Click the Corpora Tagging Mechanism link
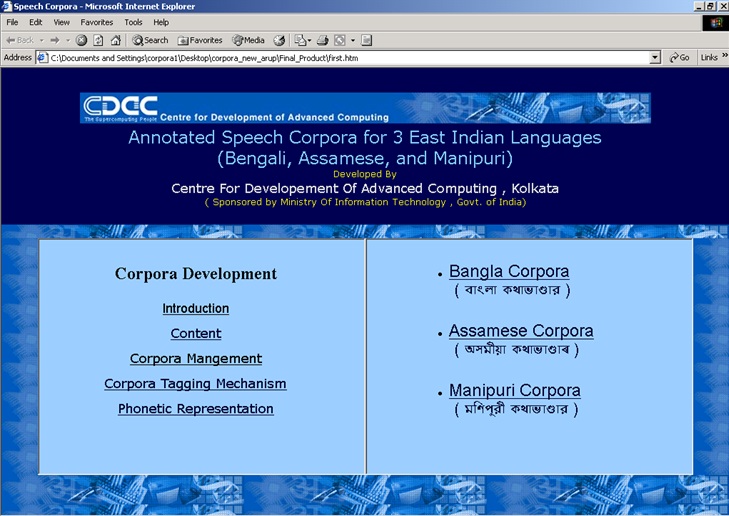Screen dimensions: 729x516 coord(195,384)
